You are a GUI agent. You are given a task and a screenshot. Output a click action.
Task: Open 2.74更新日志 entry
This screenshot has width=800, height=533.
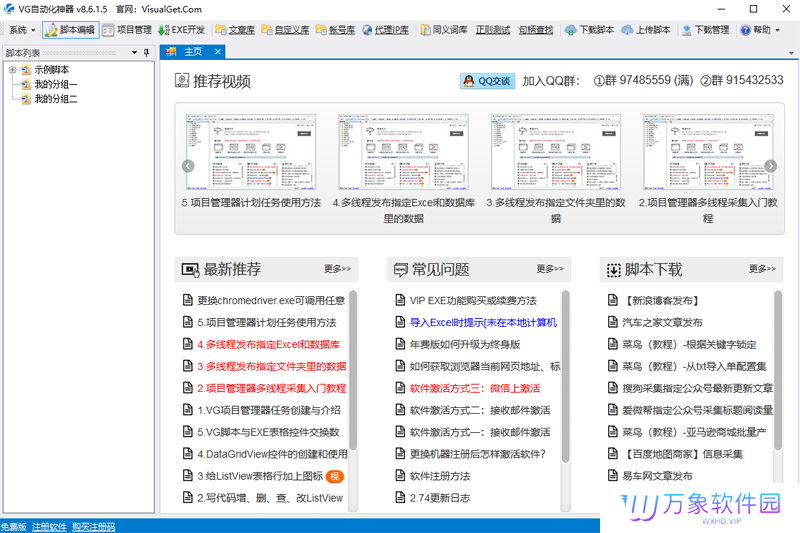[440, 498]
